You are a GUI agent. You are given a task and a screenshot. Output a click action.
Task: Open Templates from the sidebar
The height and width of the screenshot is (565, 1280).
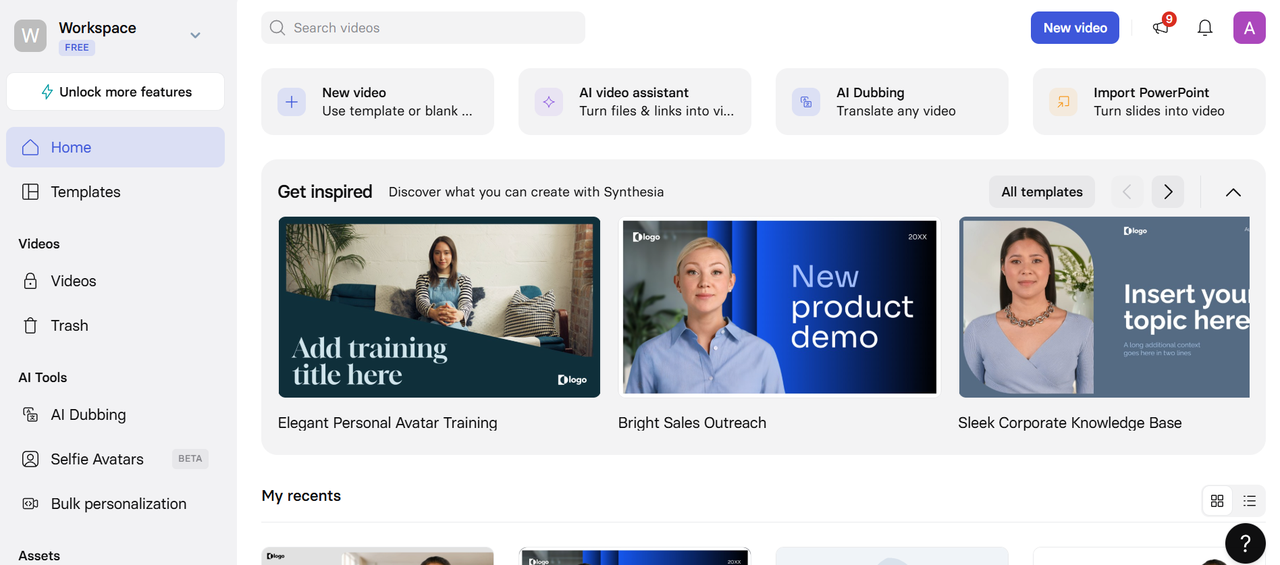tap(116, 192)
